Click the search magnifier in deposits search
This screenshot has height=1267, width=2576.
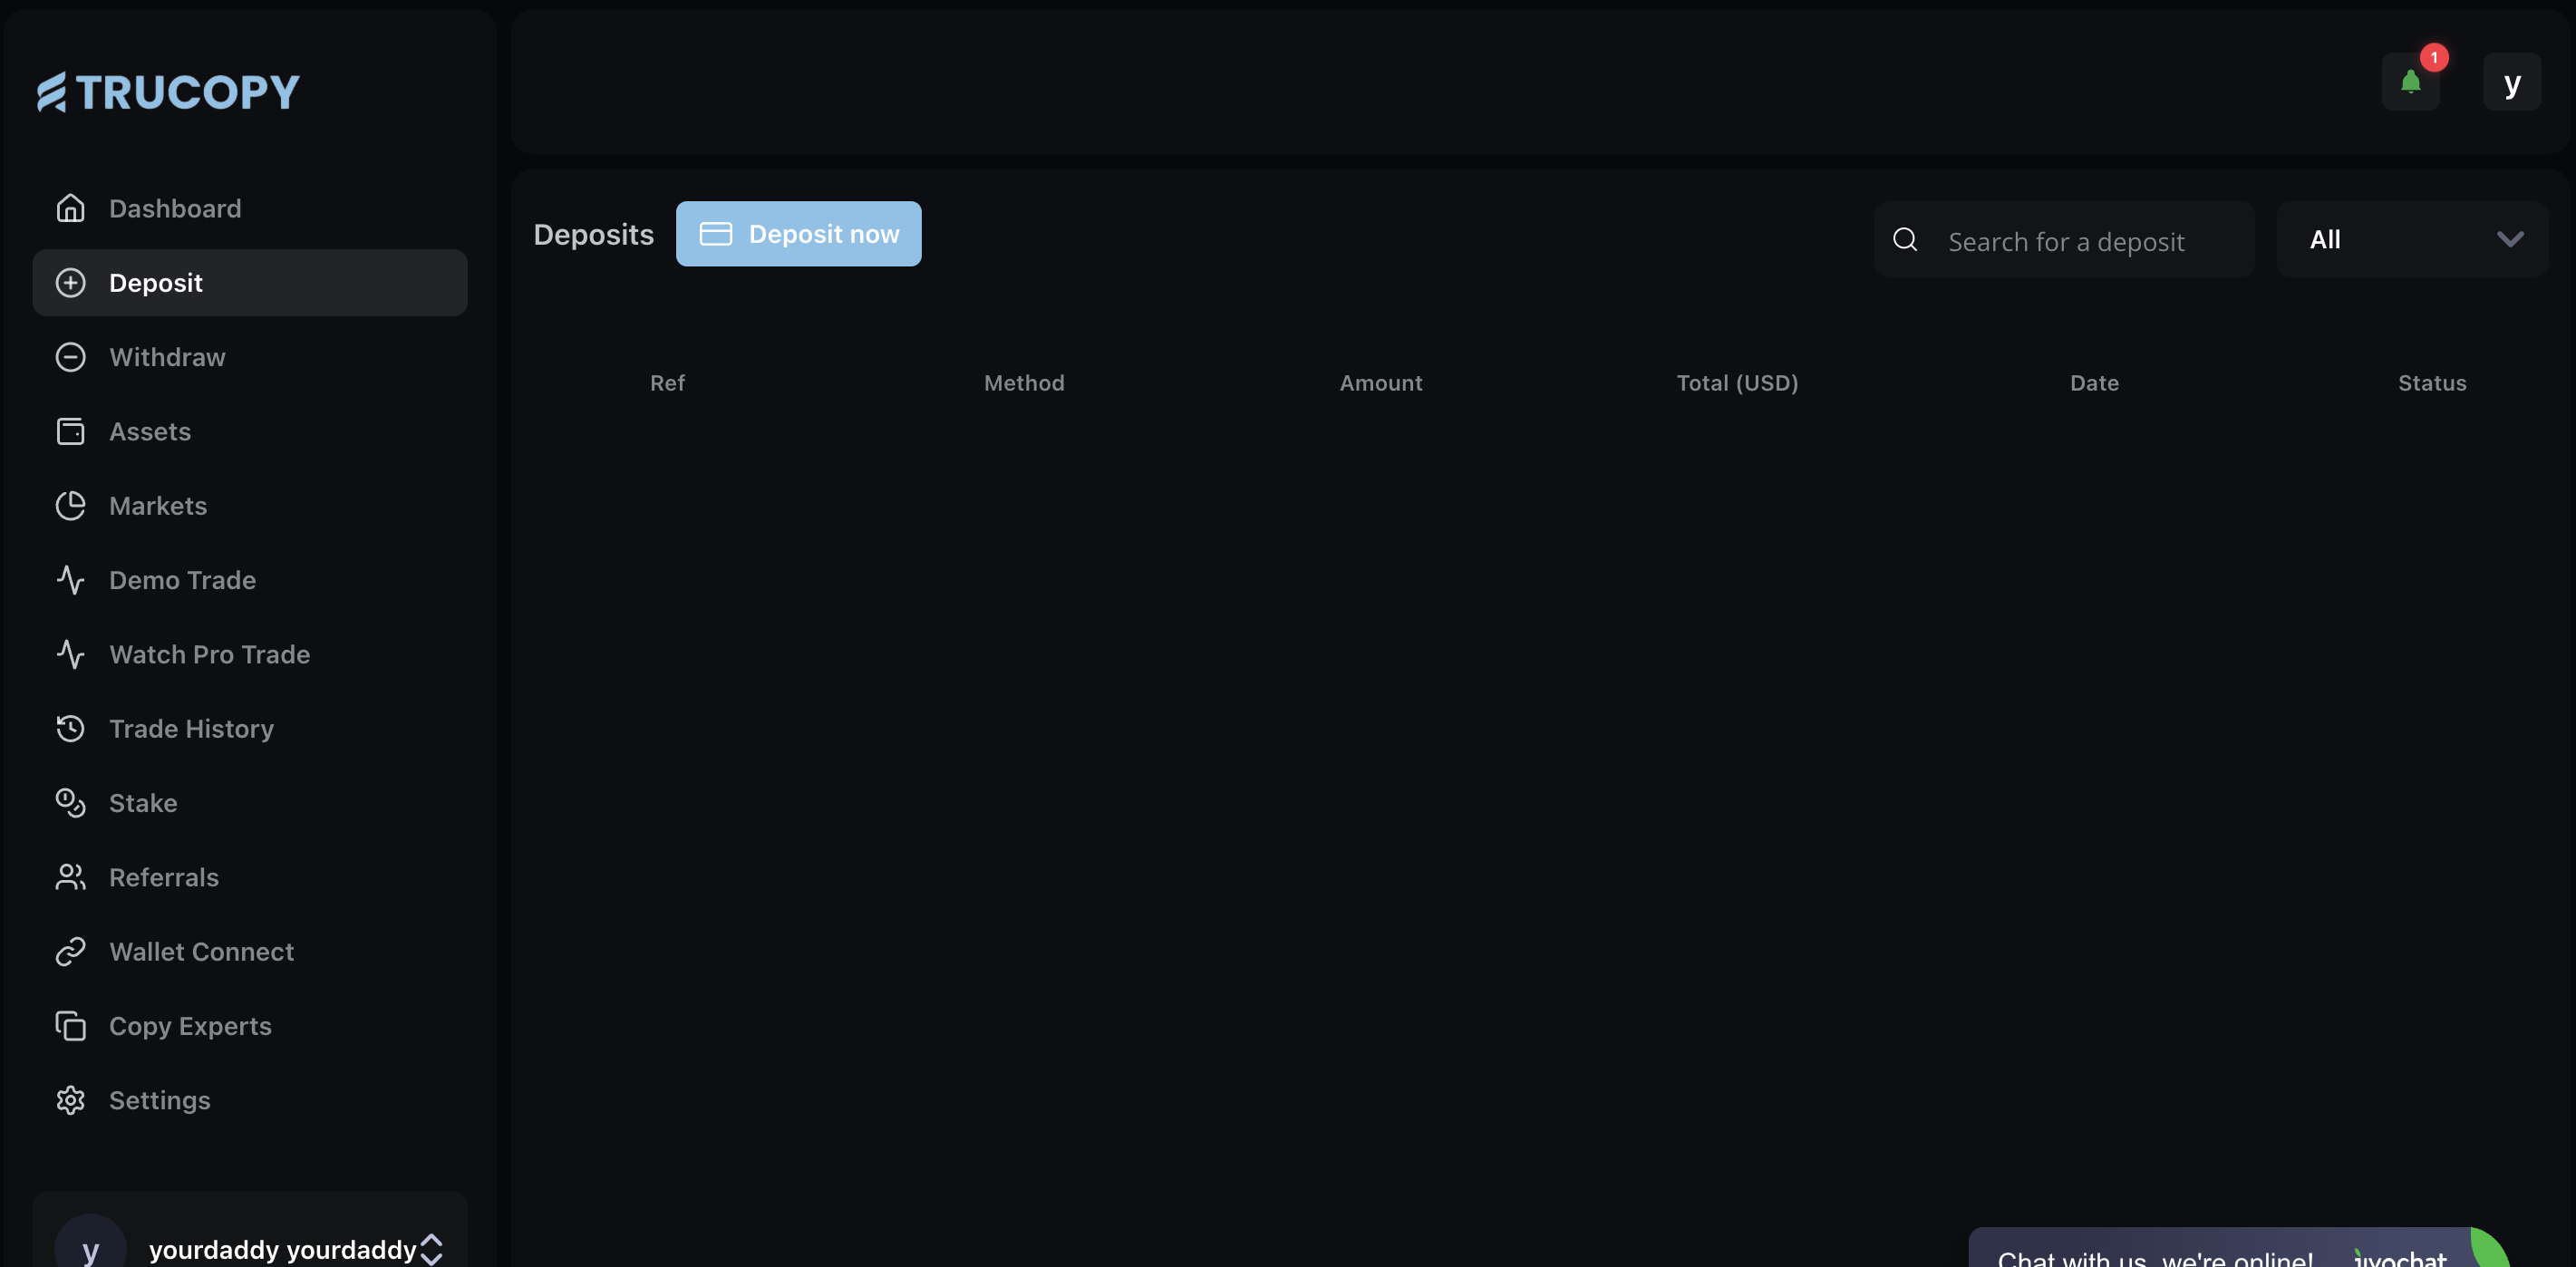1905,240
